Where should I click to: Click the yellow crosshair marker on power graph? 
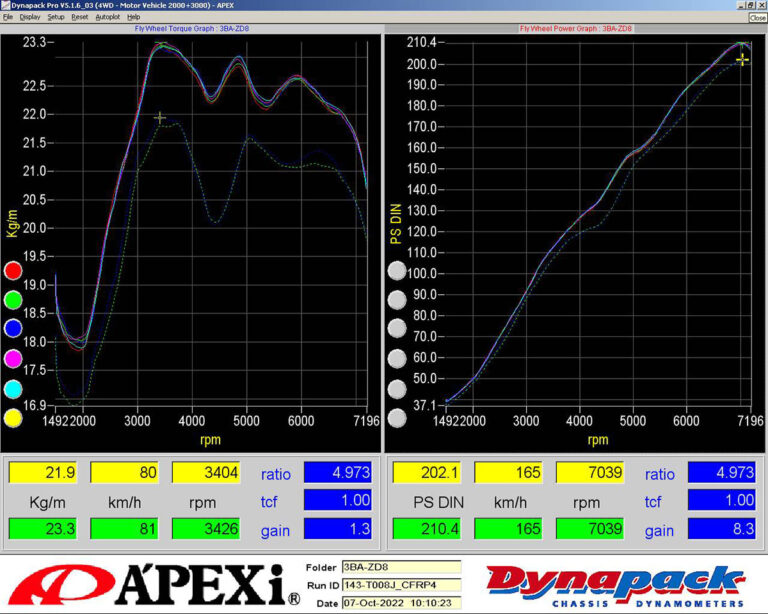click(742, 60)
